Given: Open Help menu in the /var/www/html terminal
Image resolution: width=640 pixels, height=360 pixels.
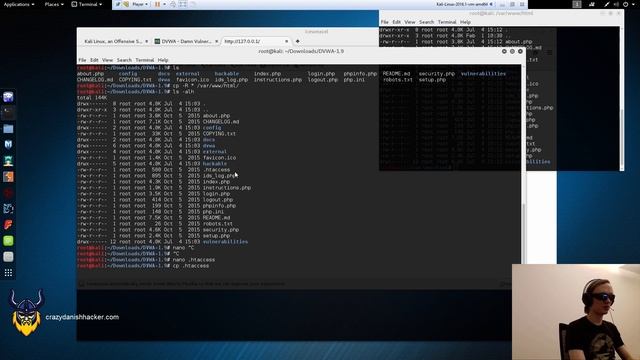Looking at the screenshot, I should click(x=465, y=22).
